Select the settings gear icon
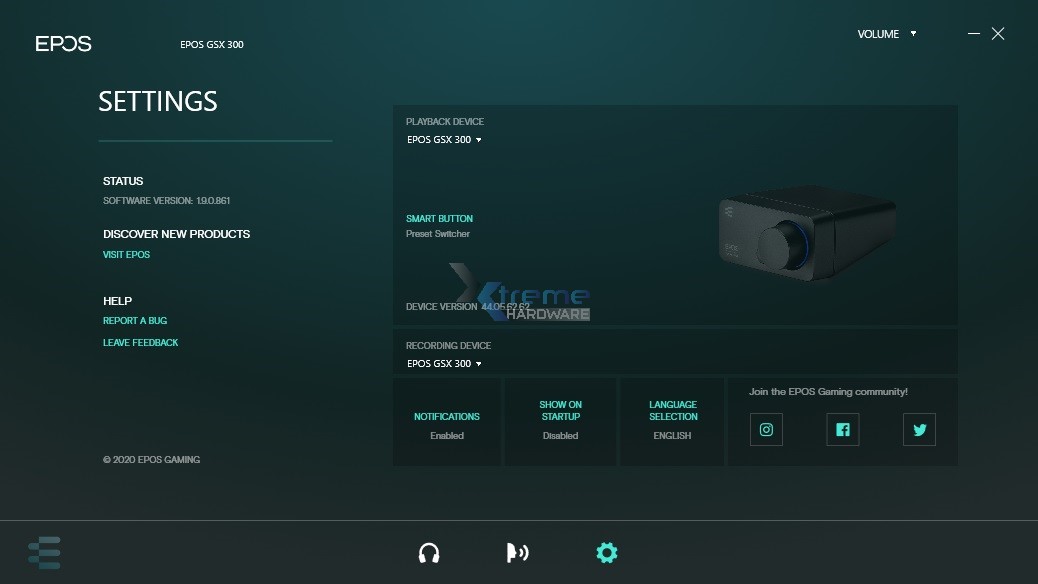The image size is (1038, 584). coord(606,553)
